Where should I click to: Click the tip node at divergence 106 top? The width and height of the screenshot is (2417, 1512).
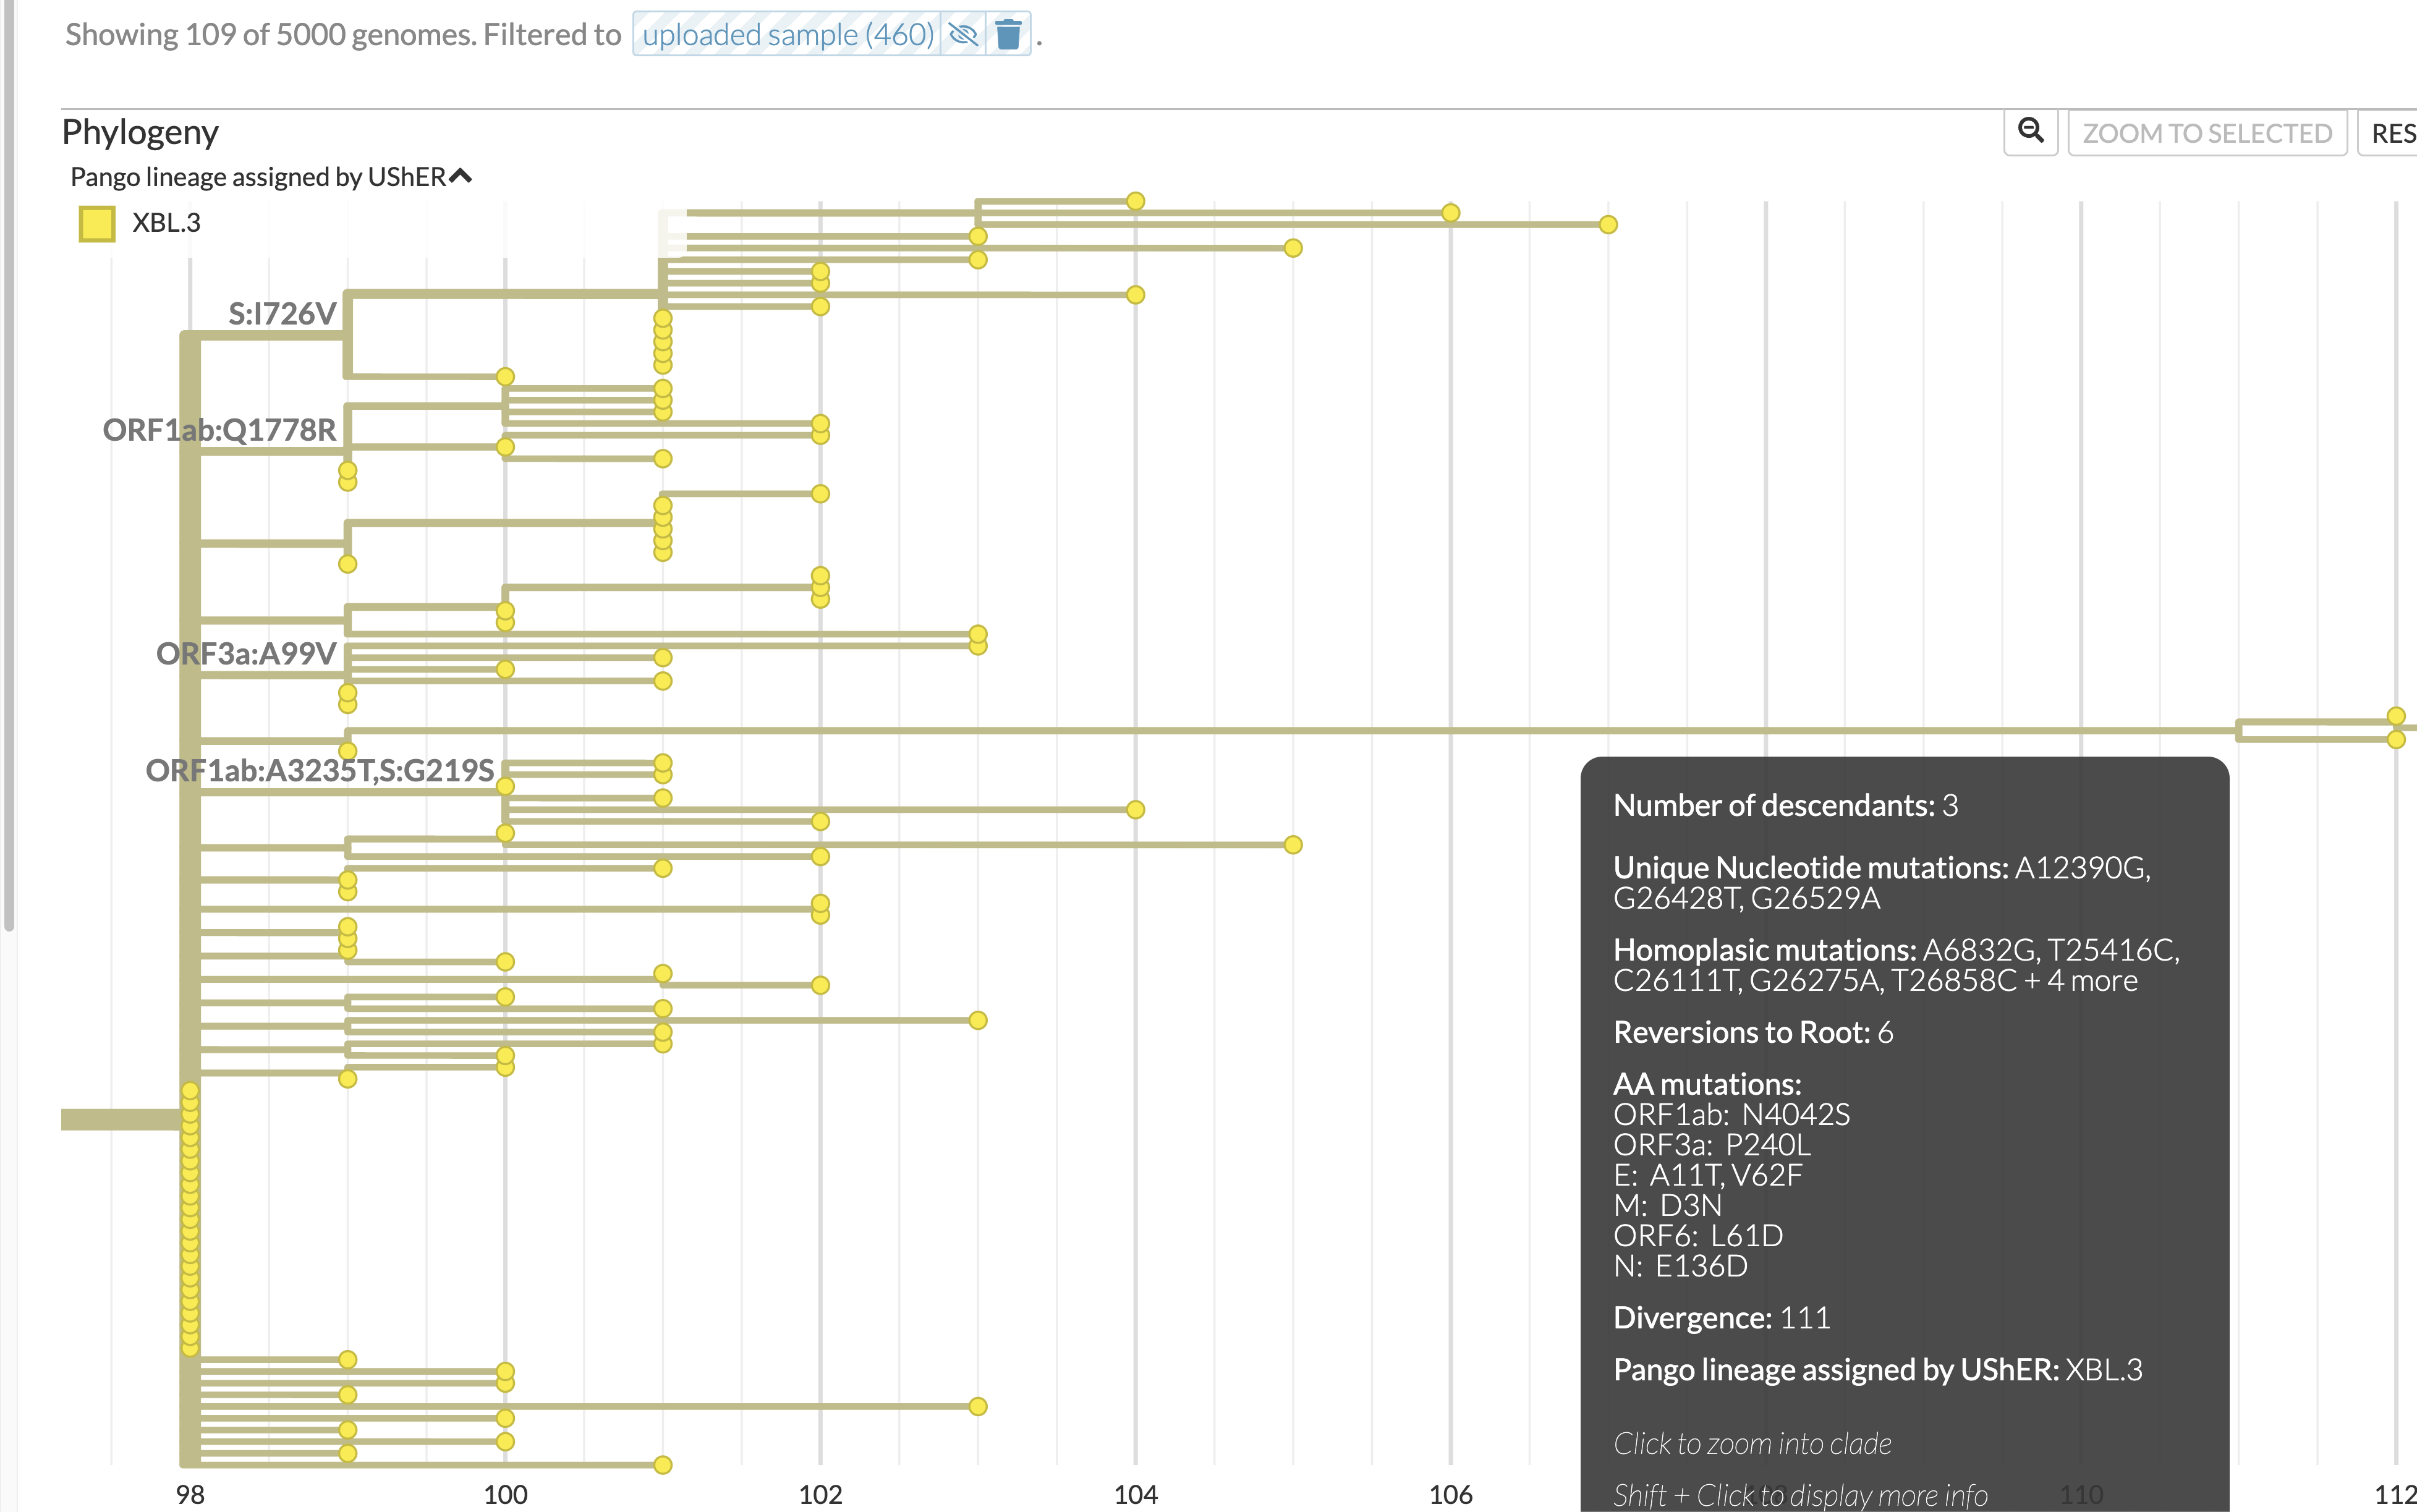pyautogui.click(x=1450, y=213)
